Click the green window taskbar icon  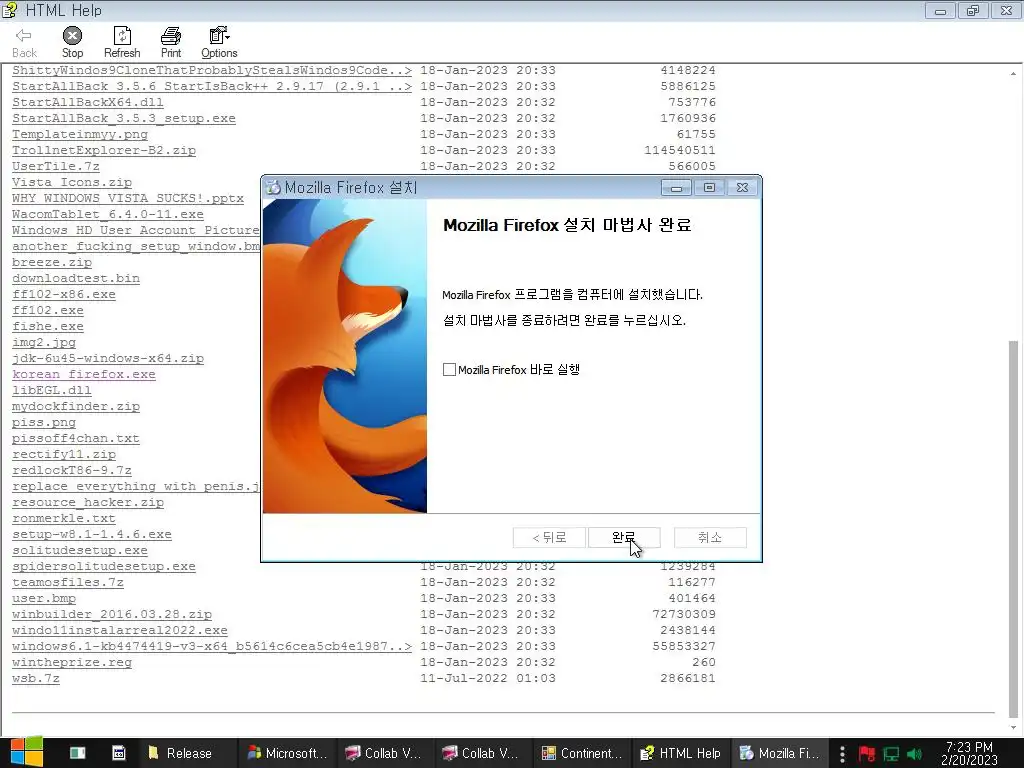pos(78,753)
